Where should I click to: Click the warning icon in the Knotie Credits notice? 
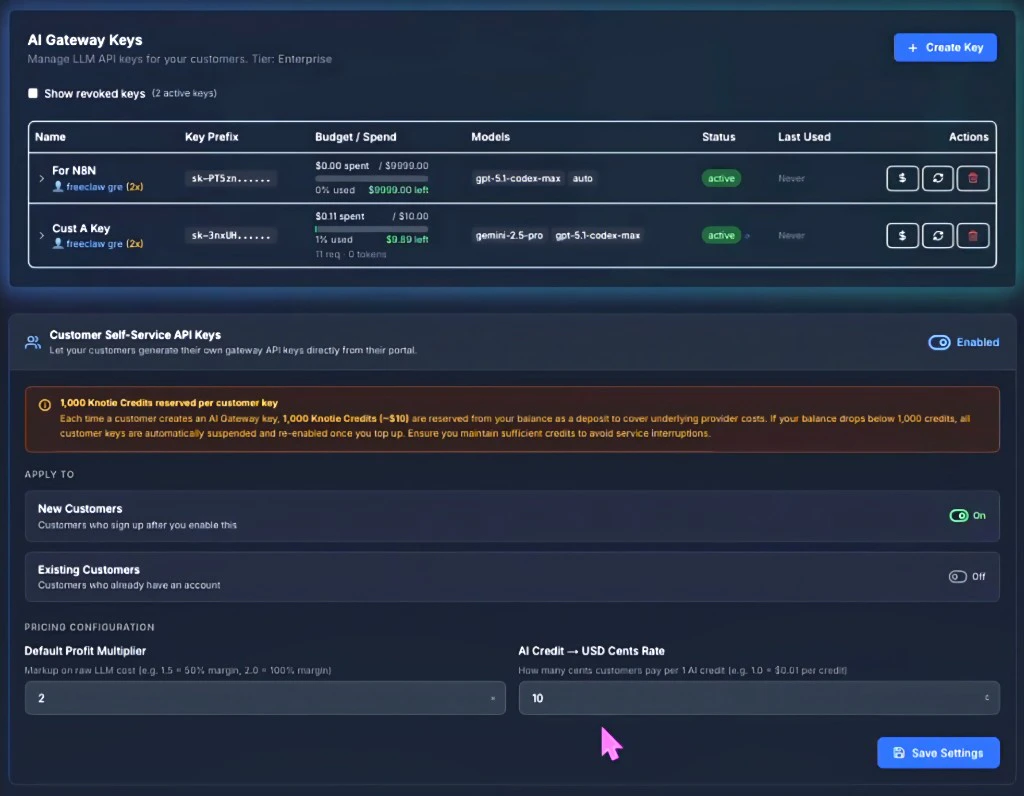(x=44, y=404)
